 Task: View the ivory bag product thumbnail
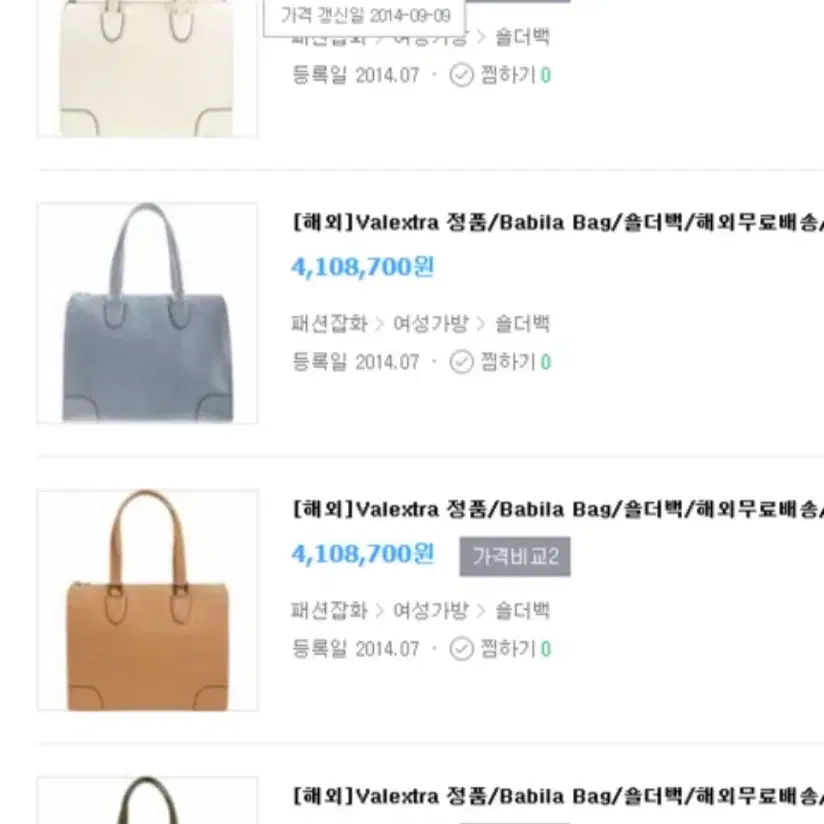point(147,68)
